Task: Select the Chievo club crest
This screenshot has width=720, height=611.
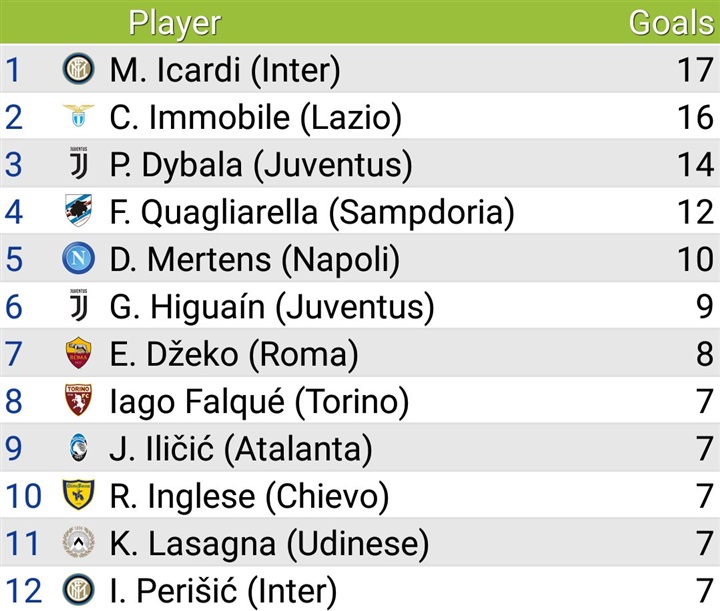Action: coord(78,495)
